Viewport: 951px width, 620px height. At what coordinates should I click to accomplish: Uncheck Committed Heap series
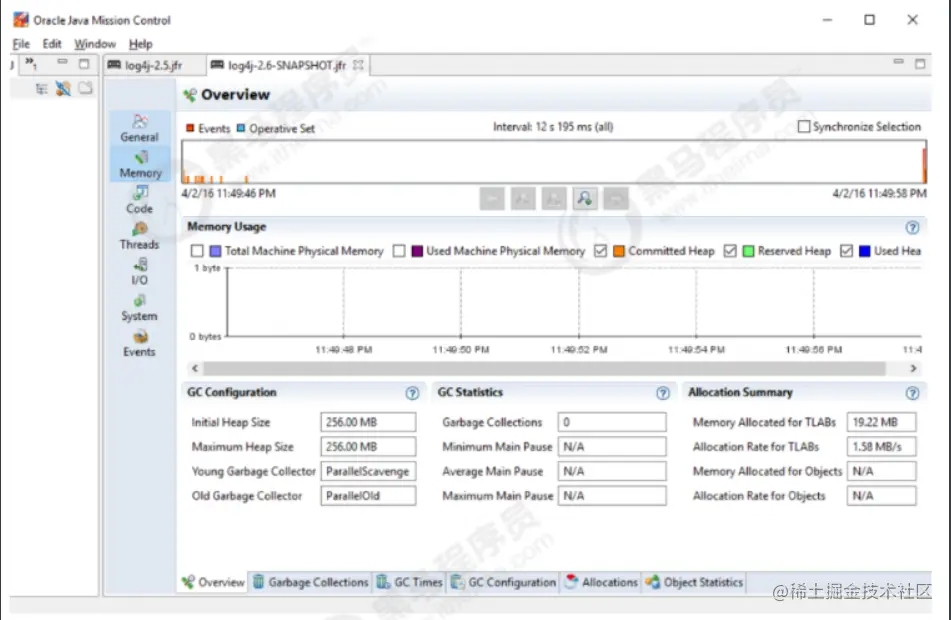tap(600, 251)
